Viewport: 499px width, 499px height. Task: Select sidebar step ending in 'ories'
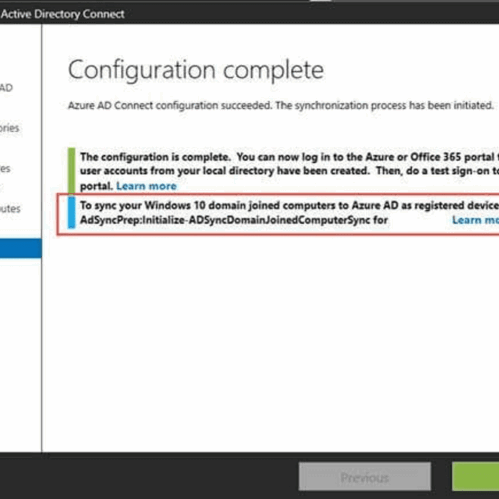(9, 128)
